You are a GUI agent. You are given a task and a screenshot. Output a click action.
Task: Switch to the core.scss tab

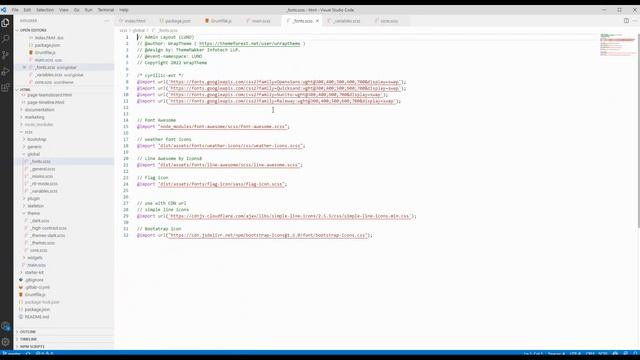click(389, 21)
